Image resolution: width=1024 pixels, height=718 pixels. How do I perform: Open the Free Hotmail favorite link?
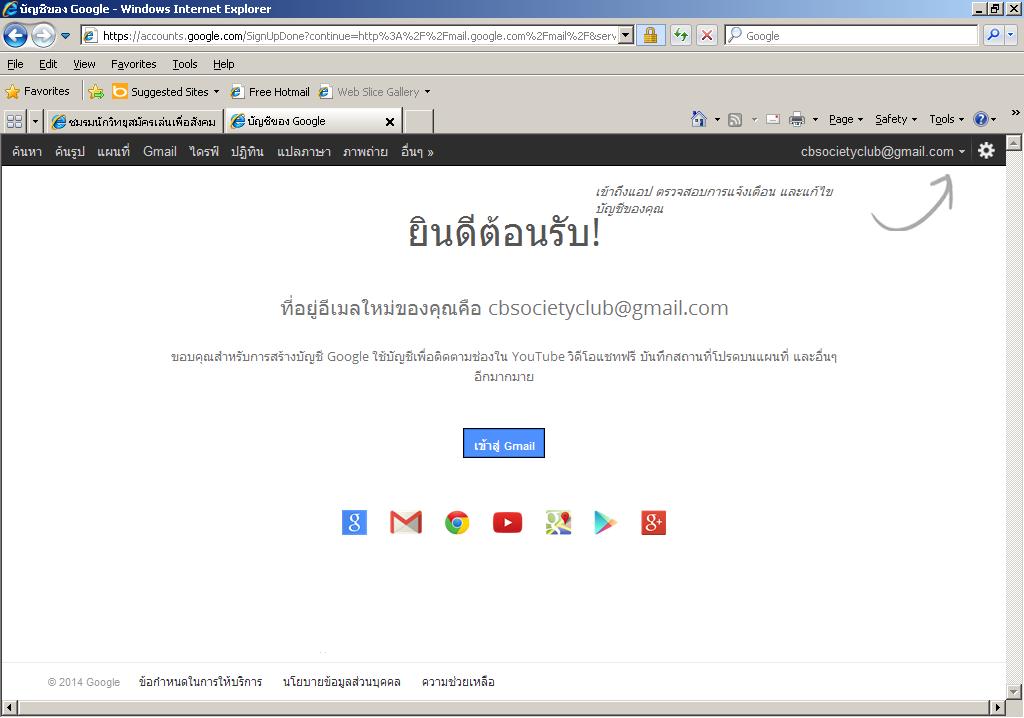270,91
